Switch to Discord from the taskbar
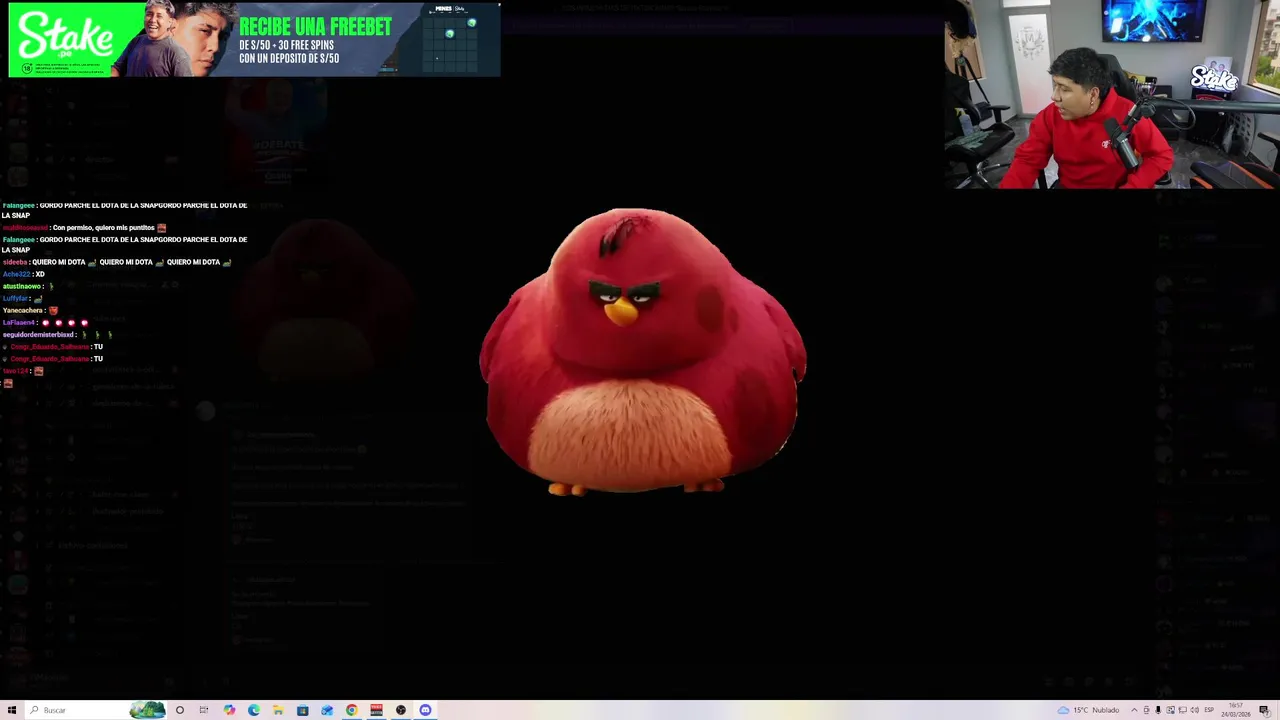This screenshot has width=1280, height=720. (x=426, y=710)
